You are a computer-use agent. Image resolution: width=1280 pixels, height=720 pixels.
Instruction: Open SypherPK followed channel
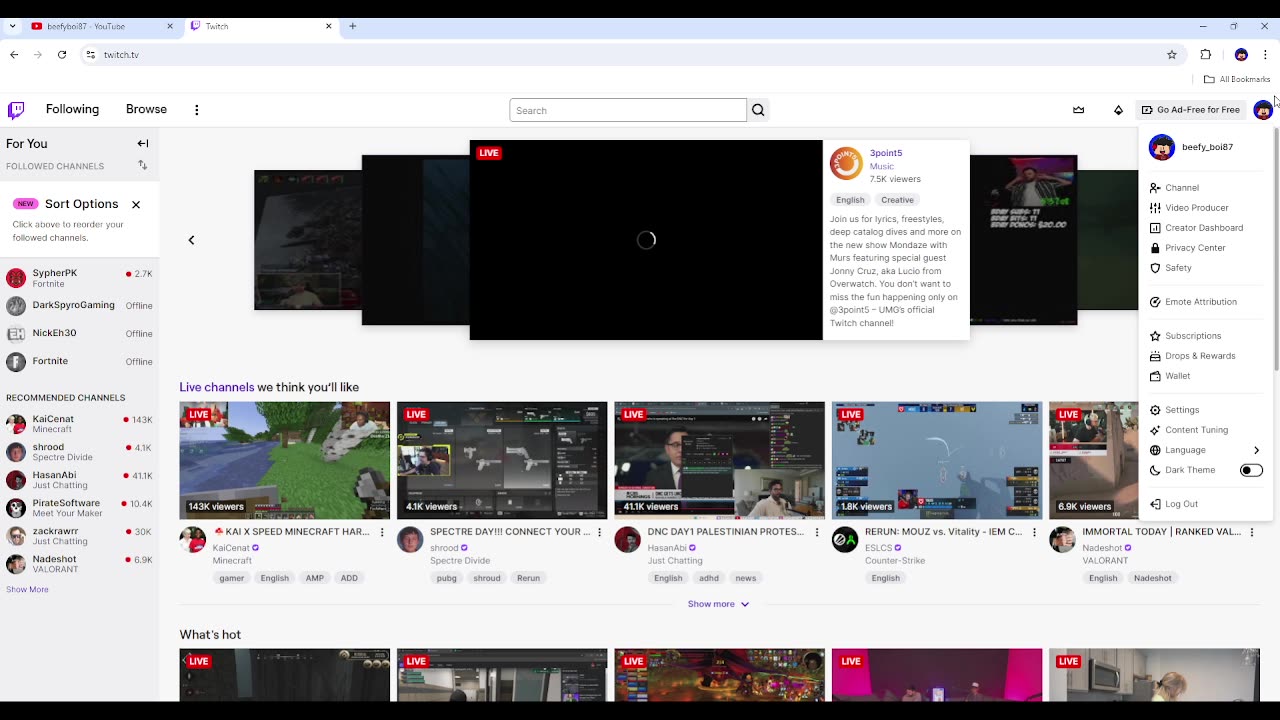(x=79, y=277)
